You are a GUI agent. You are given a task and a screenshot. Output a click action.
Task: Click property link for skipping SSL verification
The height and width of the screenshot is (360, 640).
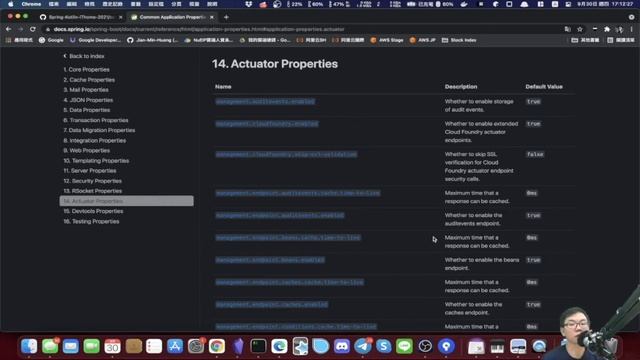click(x=286, y=154)
